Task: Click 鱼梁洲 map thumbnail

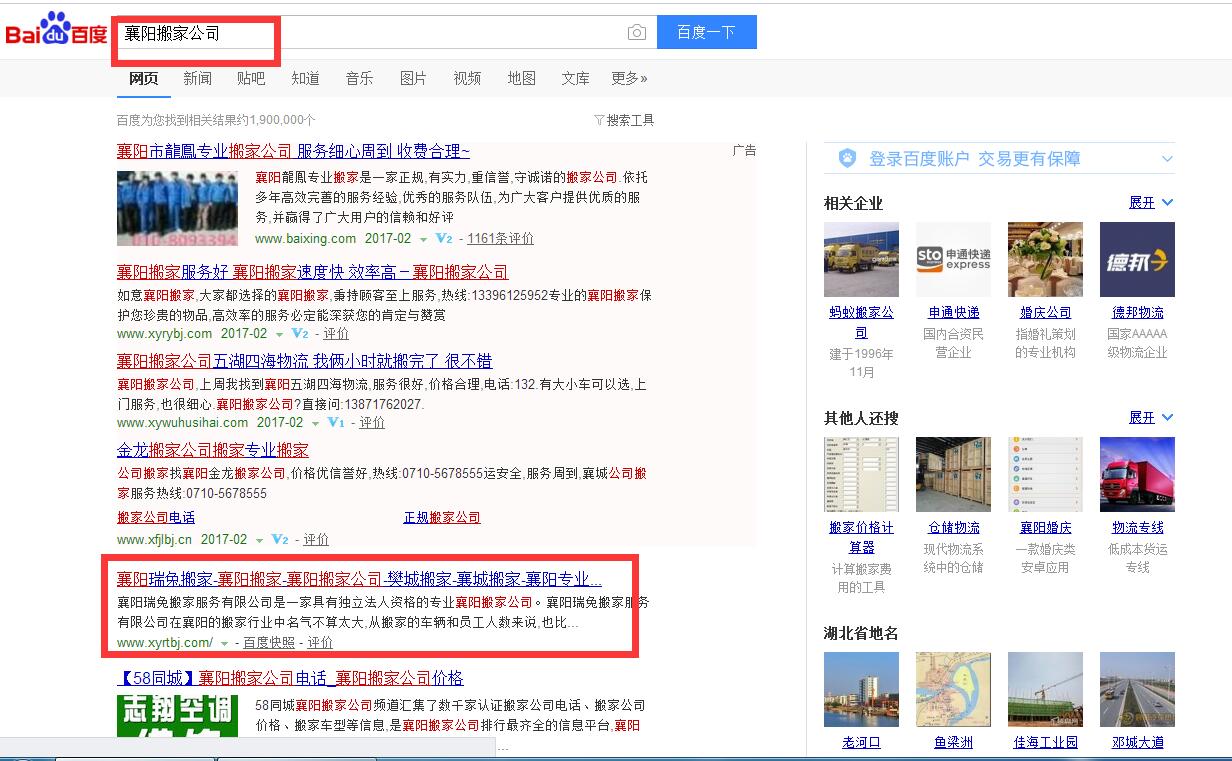Action: (x=953, y=690)
